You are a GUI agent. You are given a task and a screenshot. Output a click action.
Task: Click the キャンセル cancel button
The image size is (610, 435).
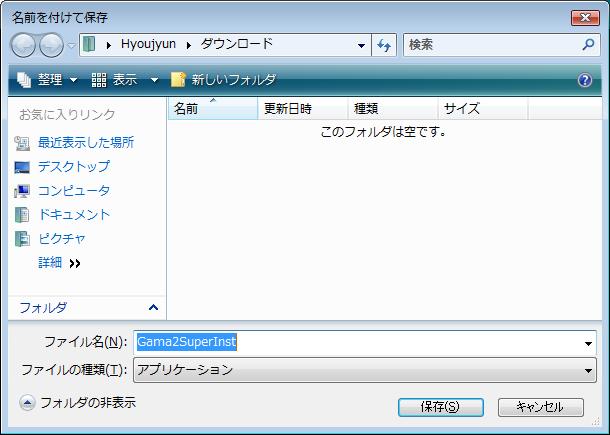click(x=540, y=407)
